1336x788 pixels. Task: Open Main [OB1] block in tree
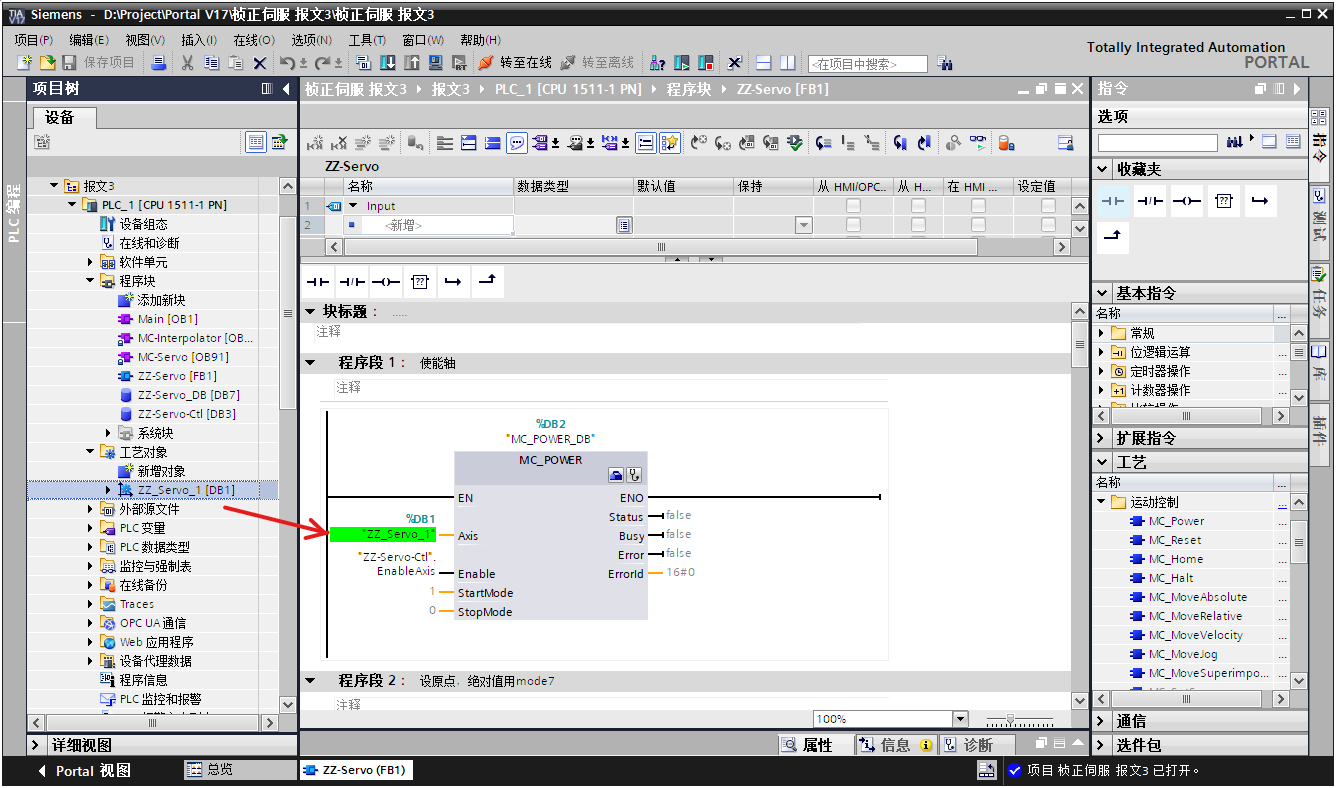pos(167,319)
